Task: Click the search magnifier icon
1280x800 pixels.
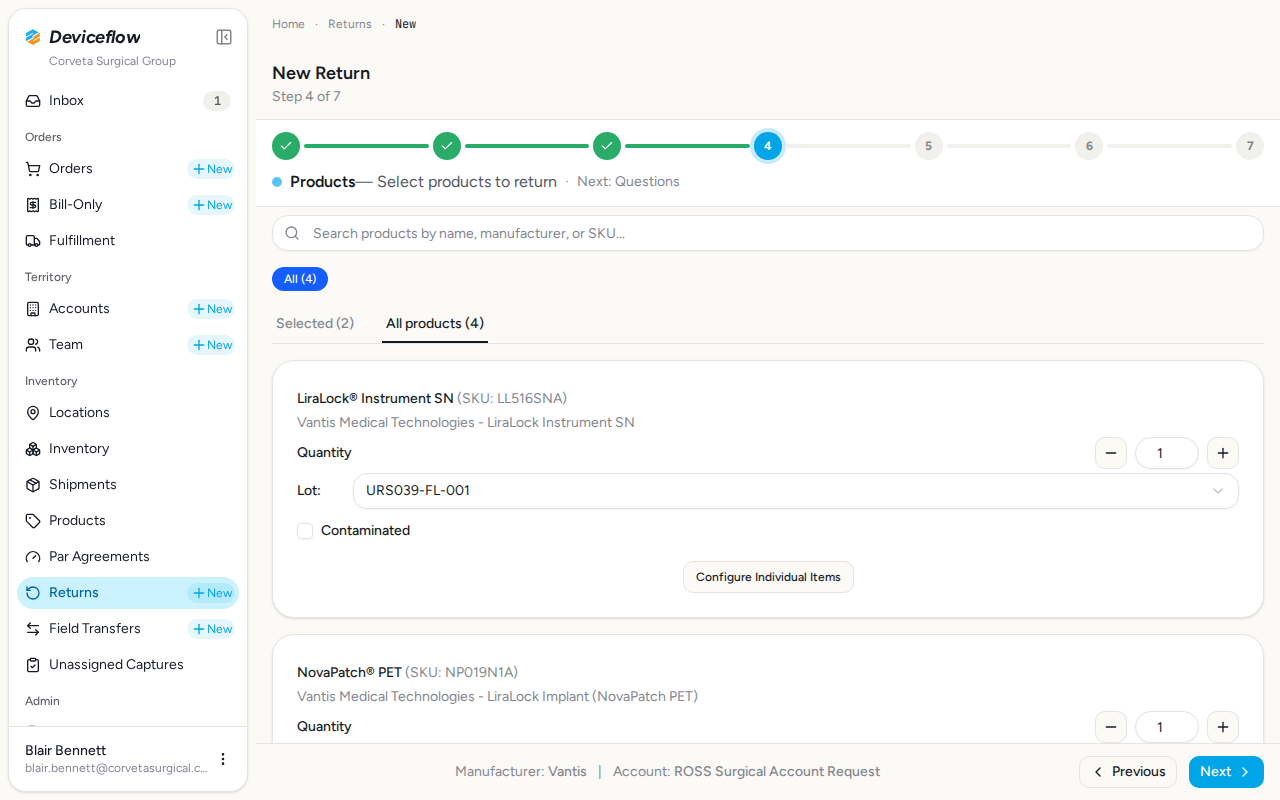Action: [292, 233]
